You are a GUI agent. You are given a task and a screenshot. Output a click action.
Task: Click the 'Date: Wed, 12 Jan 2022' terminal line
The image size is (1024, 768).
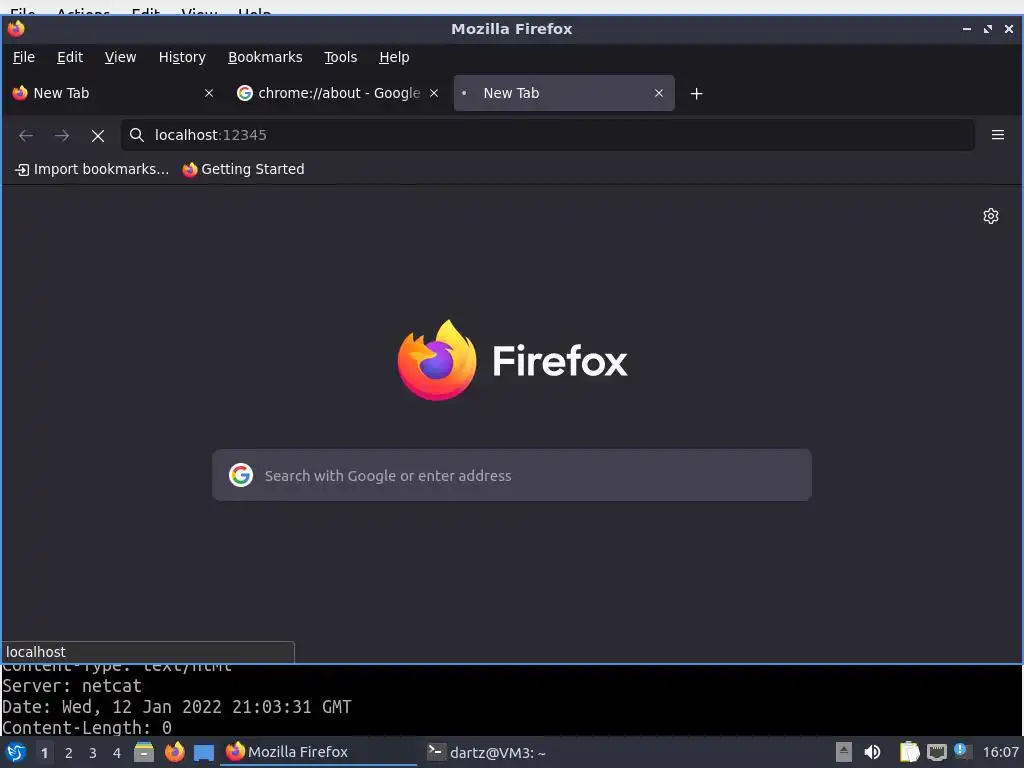(x=176, y=707)
